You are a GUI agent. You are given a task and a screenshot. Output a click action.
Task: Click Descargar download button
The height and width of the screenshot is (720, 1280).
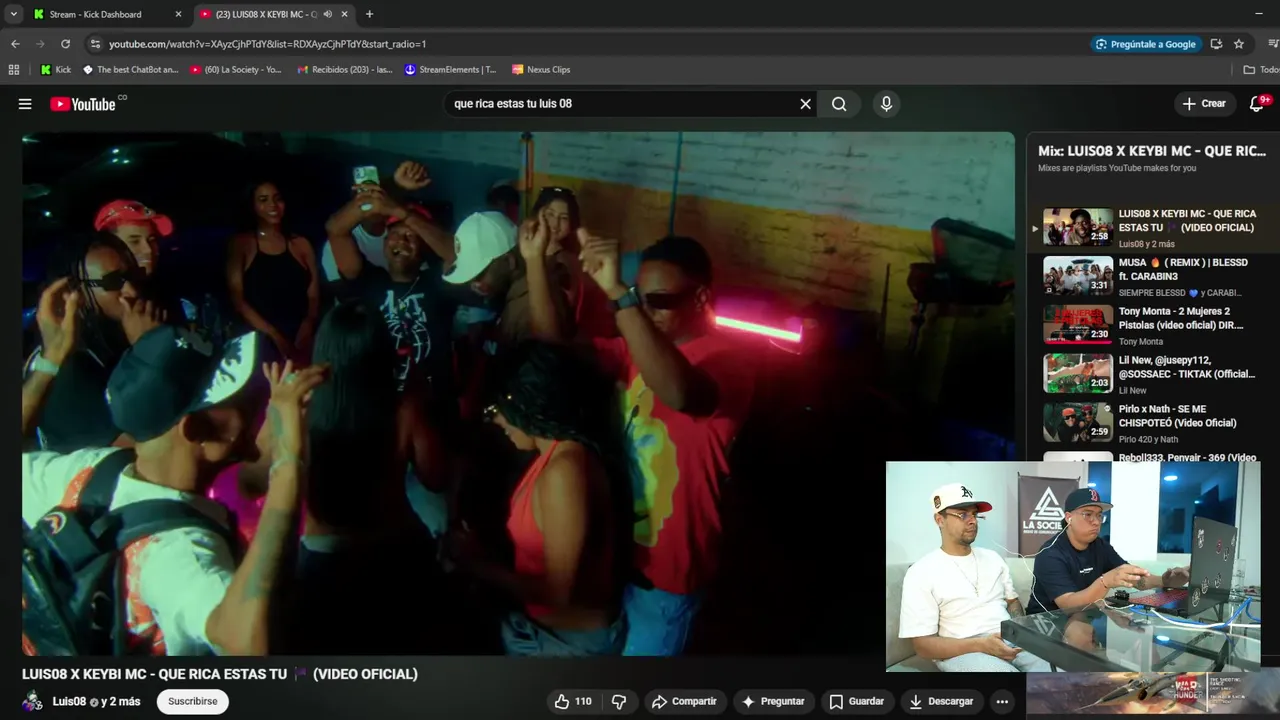click(941, 702)
